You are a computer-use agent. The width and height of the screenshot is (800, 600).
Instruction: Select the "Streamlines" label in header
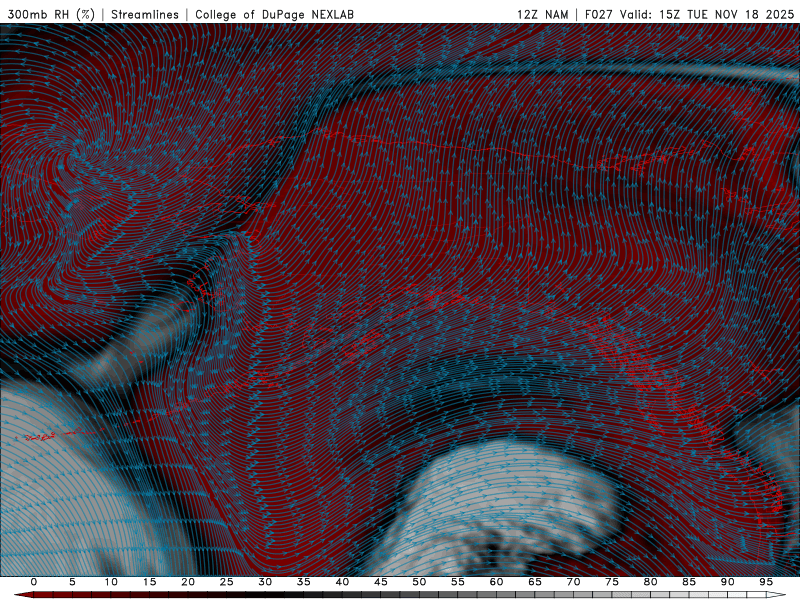point(145,14)
